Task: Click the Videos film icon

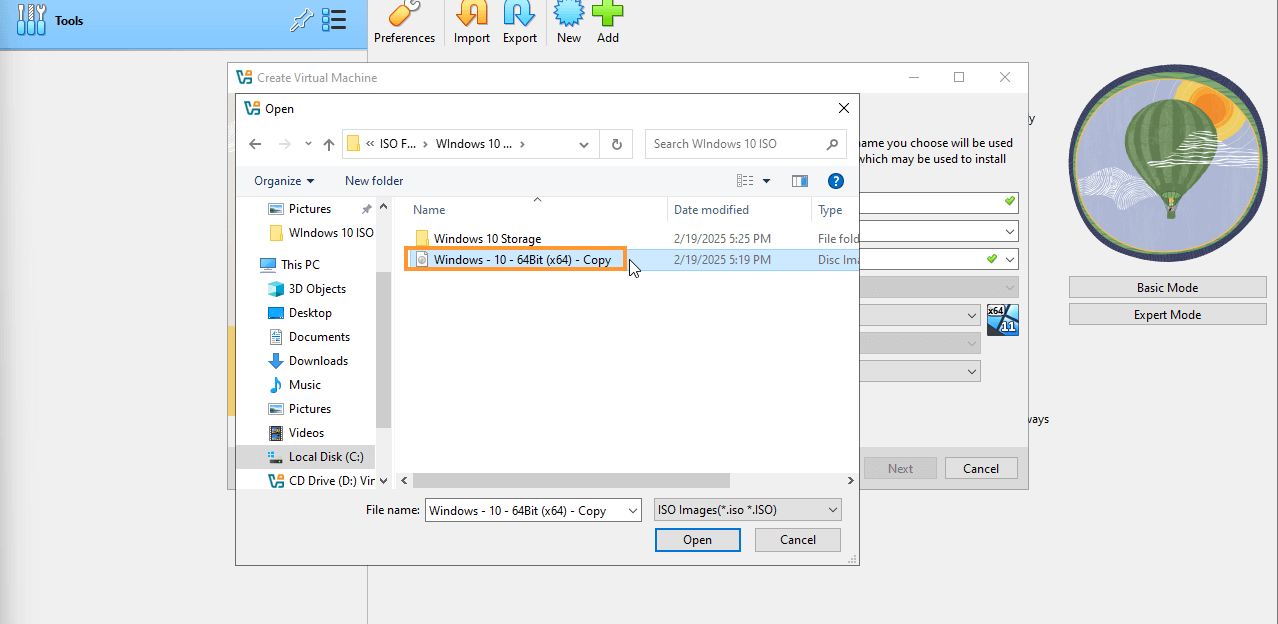Action: [x=276, y=433]
